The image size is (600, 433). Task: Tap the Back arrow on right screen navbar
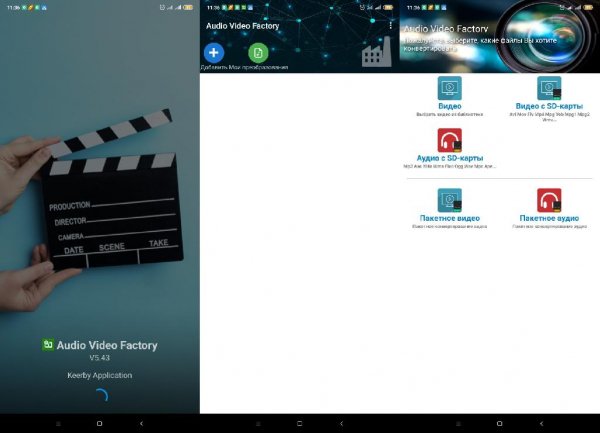tap(541, 423)
